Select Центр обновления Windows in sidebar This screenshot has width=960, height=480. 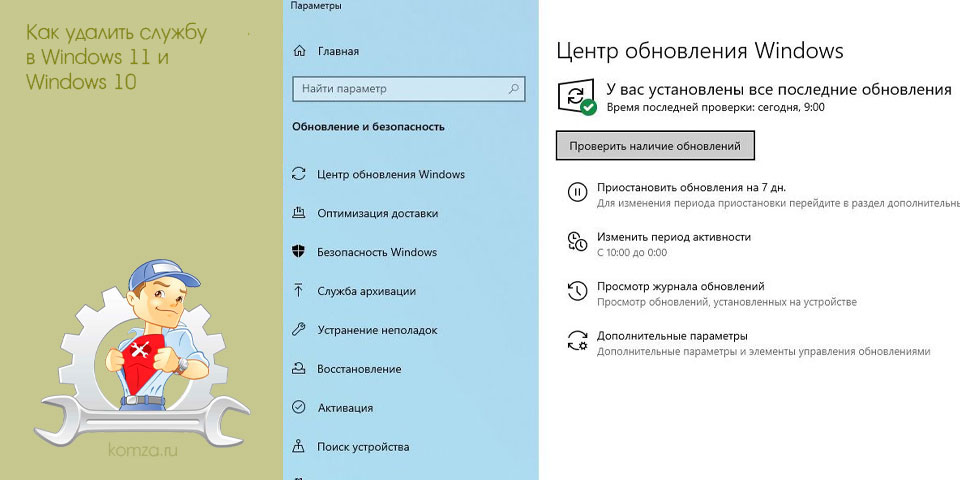coord(391,174)
